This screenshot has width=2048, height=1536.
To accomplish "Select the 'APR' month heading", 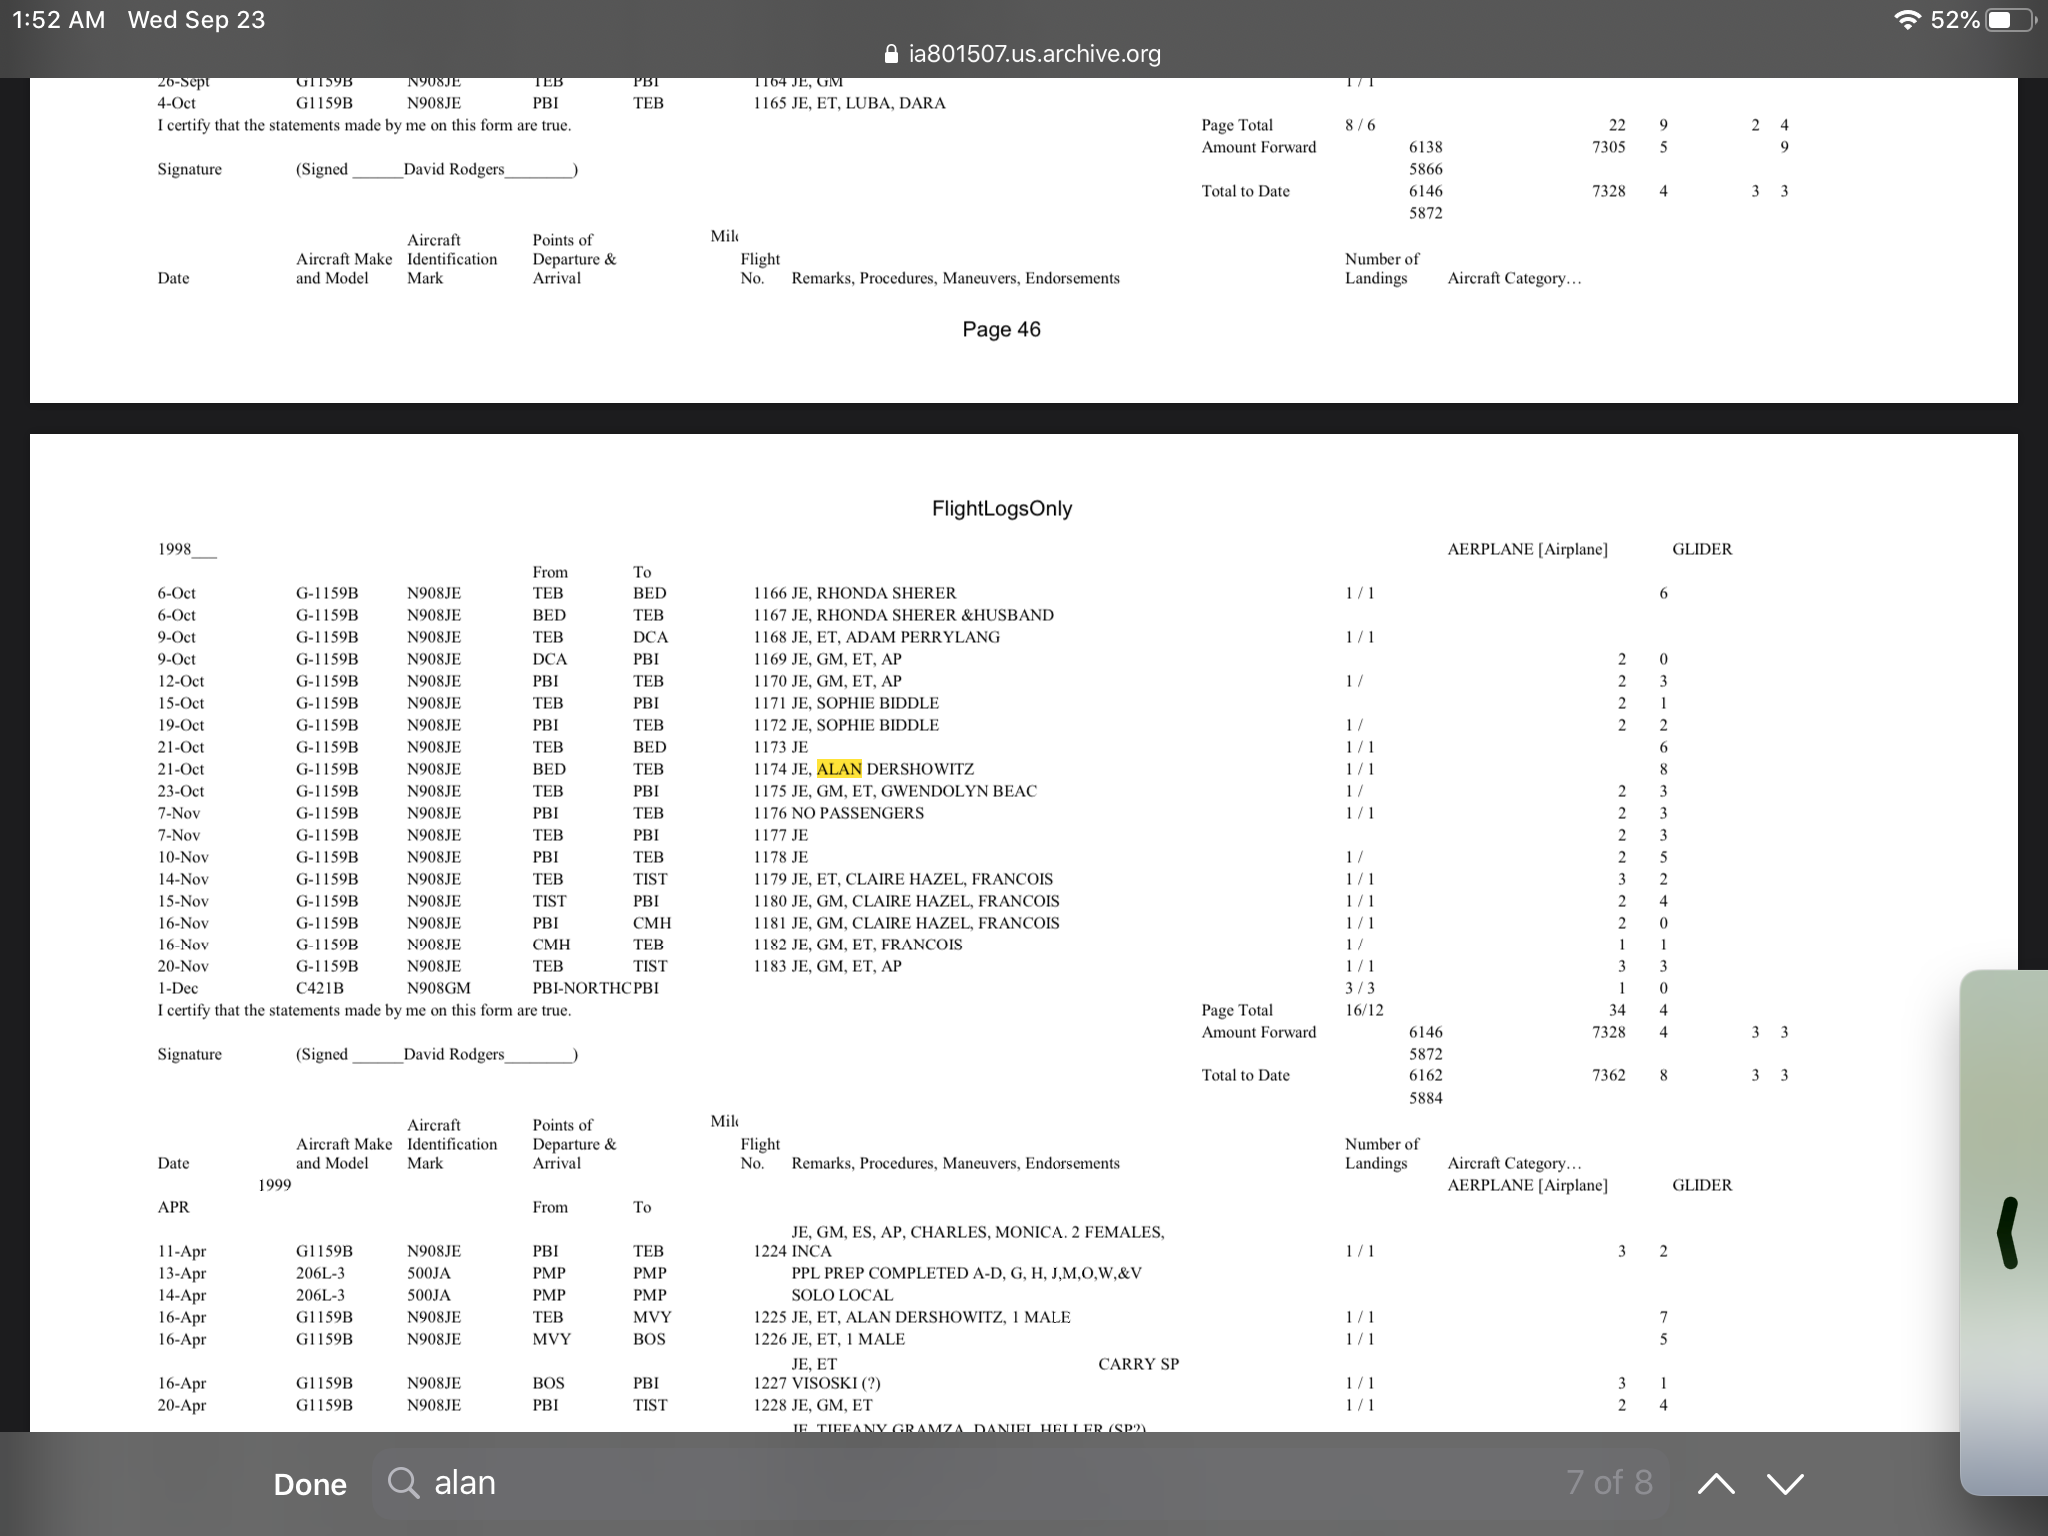I will 173,1207.
